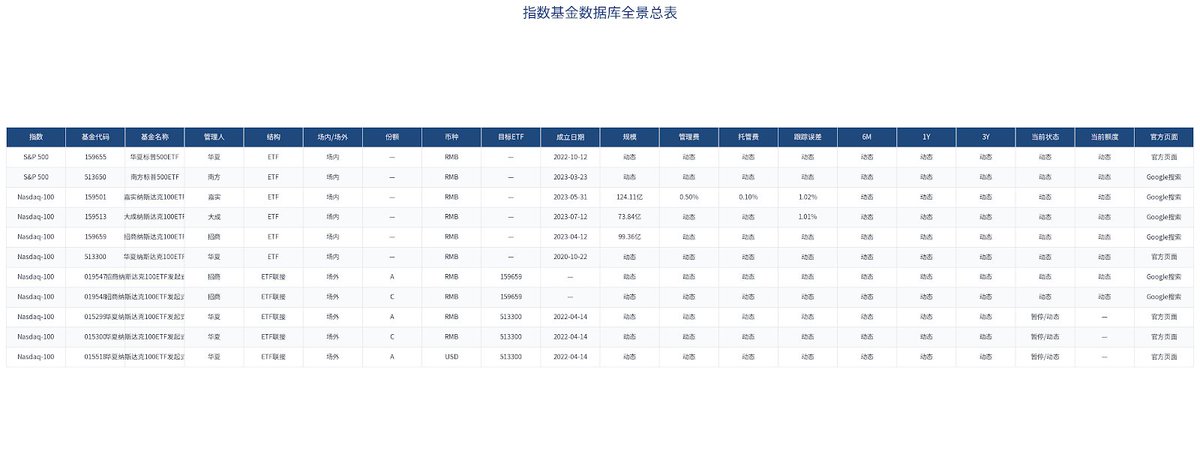Click the 3Y column header
Viewport: 1200px width, 470px height.
[986, 137]
